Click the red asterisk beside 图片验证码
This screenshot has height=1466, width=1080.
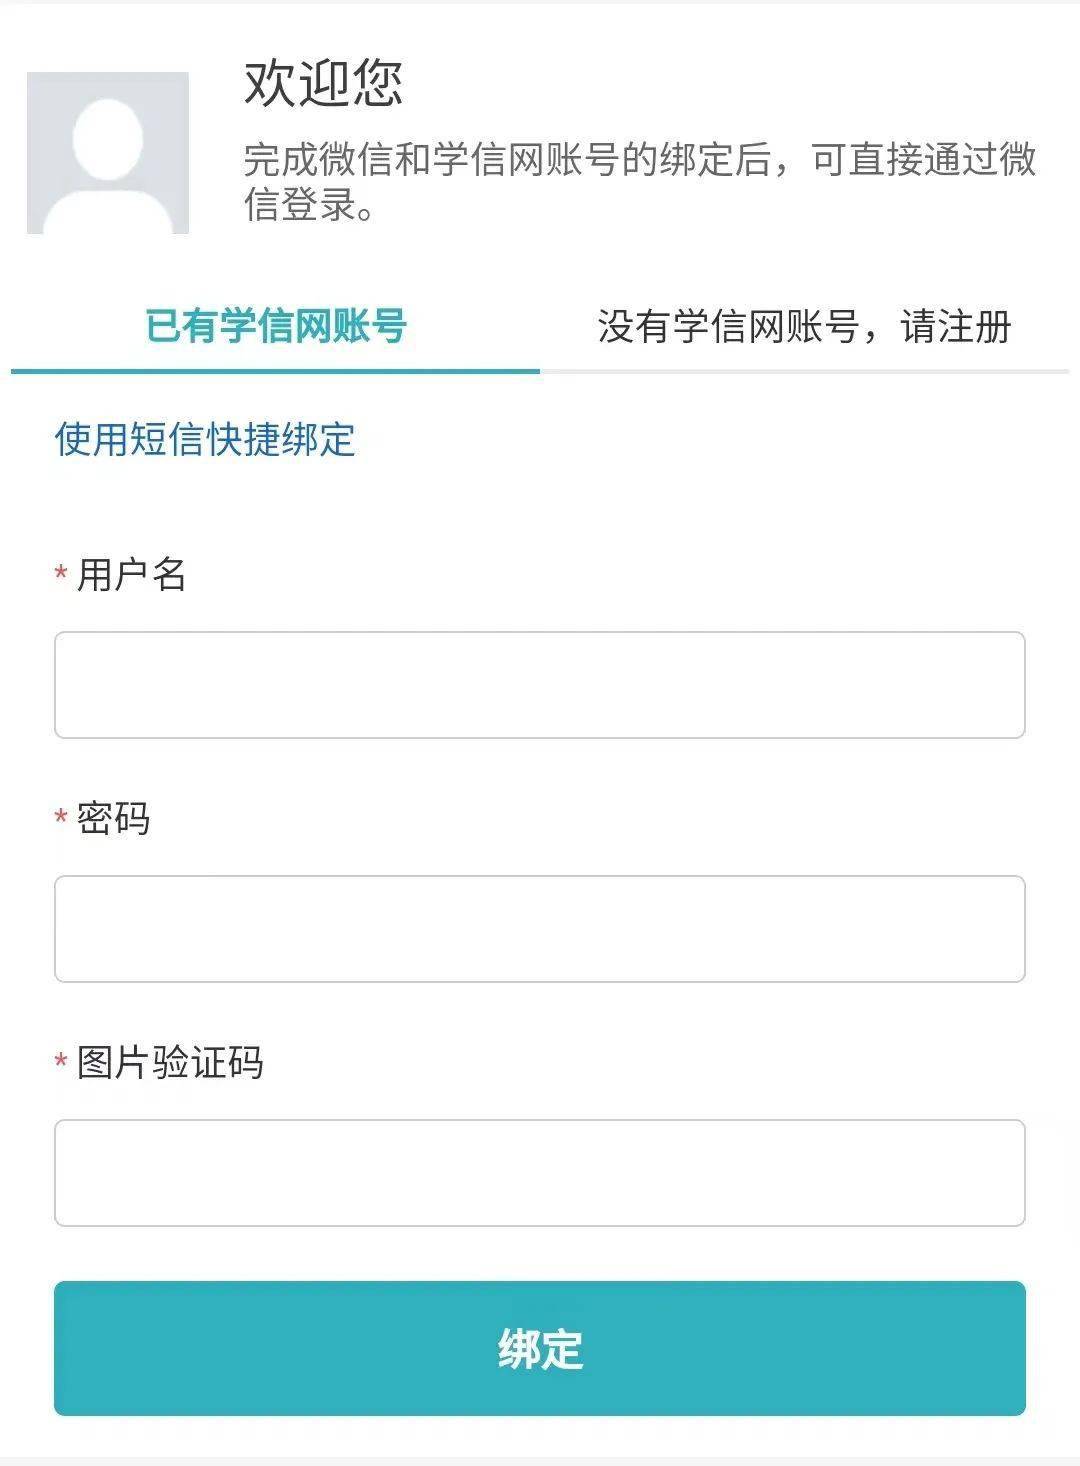coord(57,1062)
